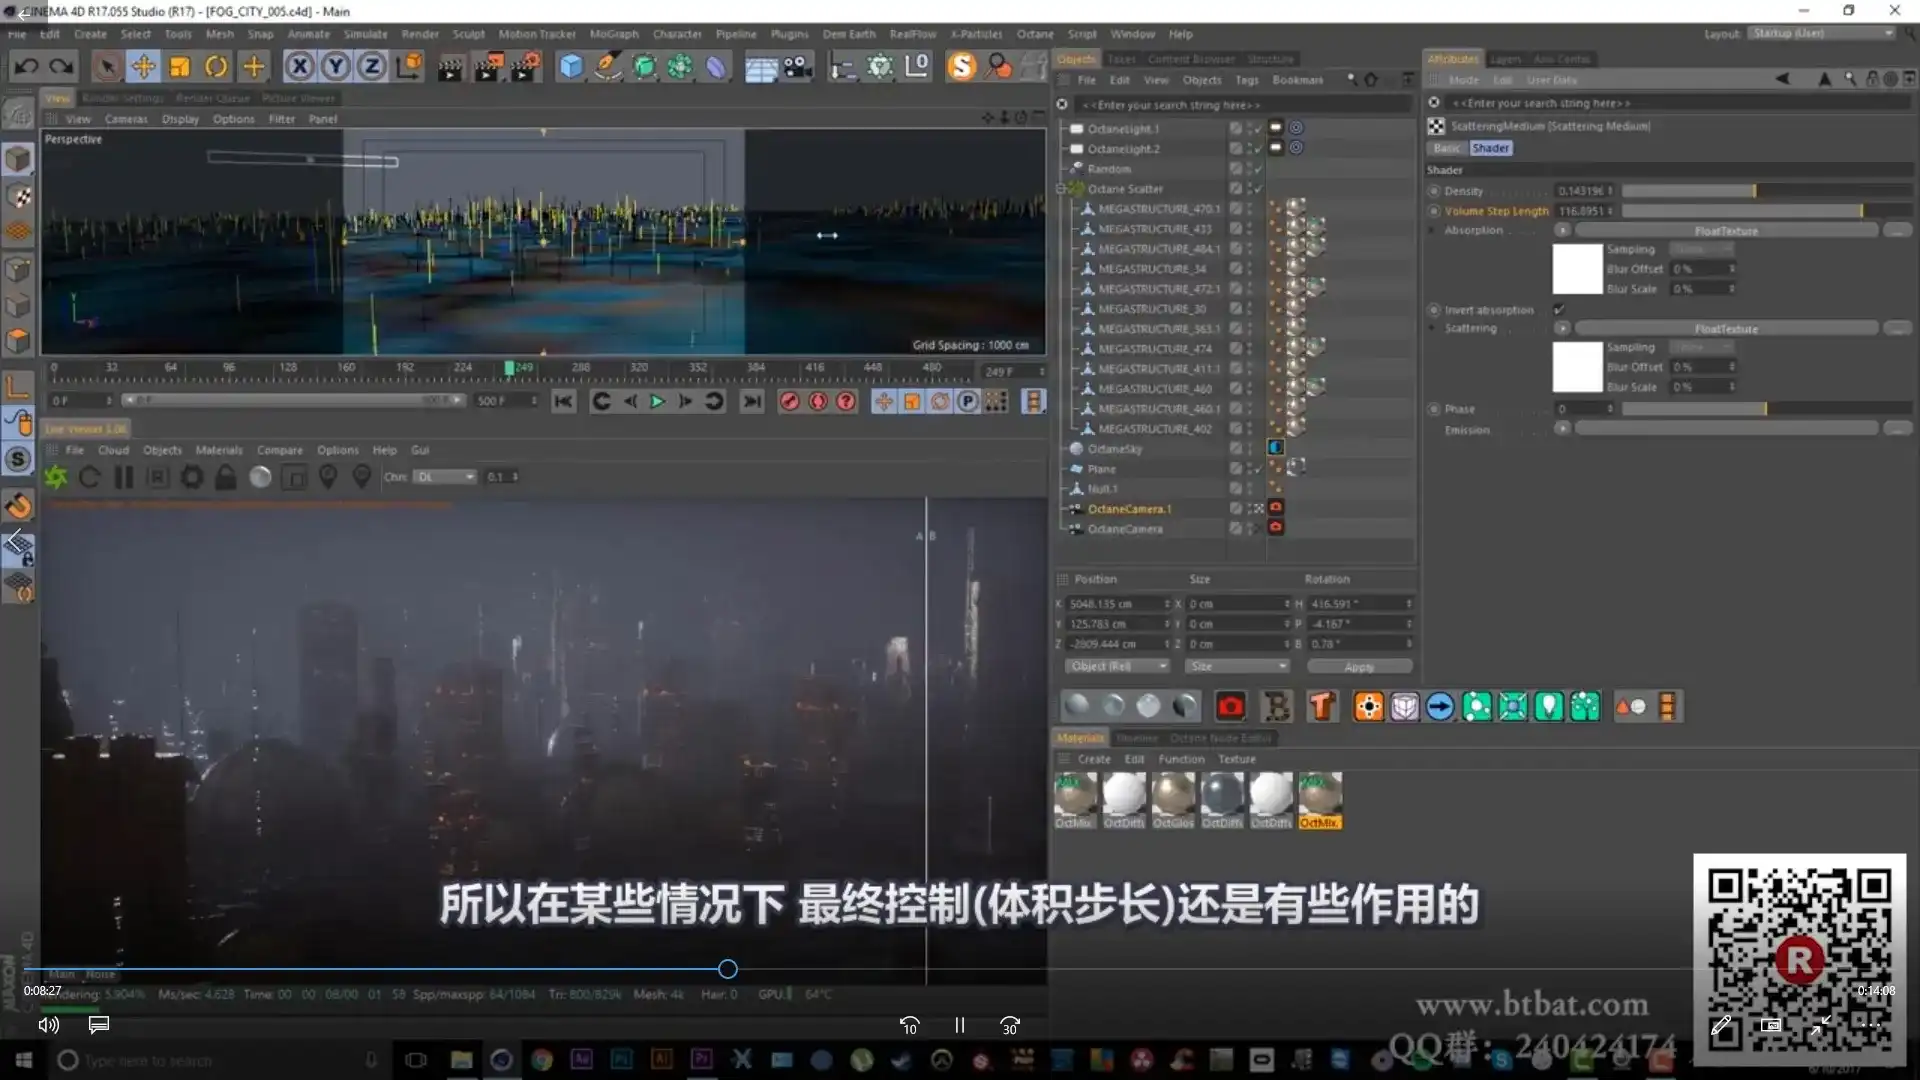Add a Cube primitive from the toolbar

571,66
